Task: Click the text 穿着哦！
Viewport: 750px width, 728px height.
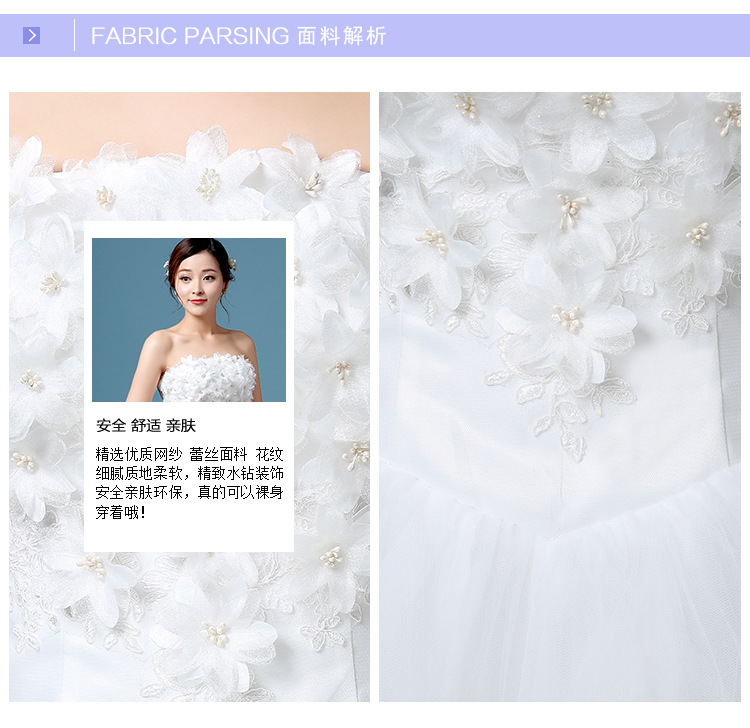Action: (121, 512)
